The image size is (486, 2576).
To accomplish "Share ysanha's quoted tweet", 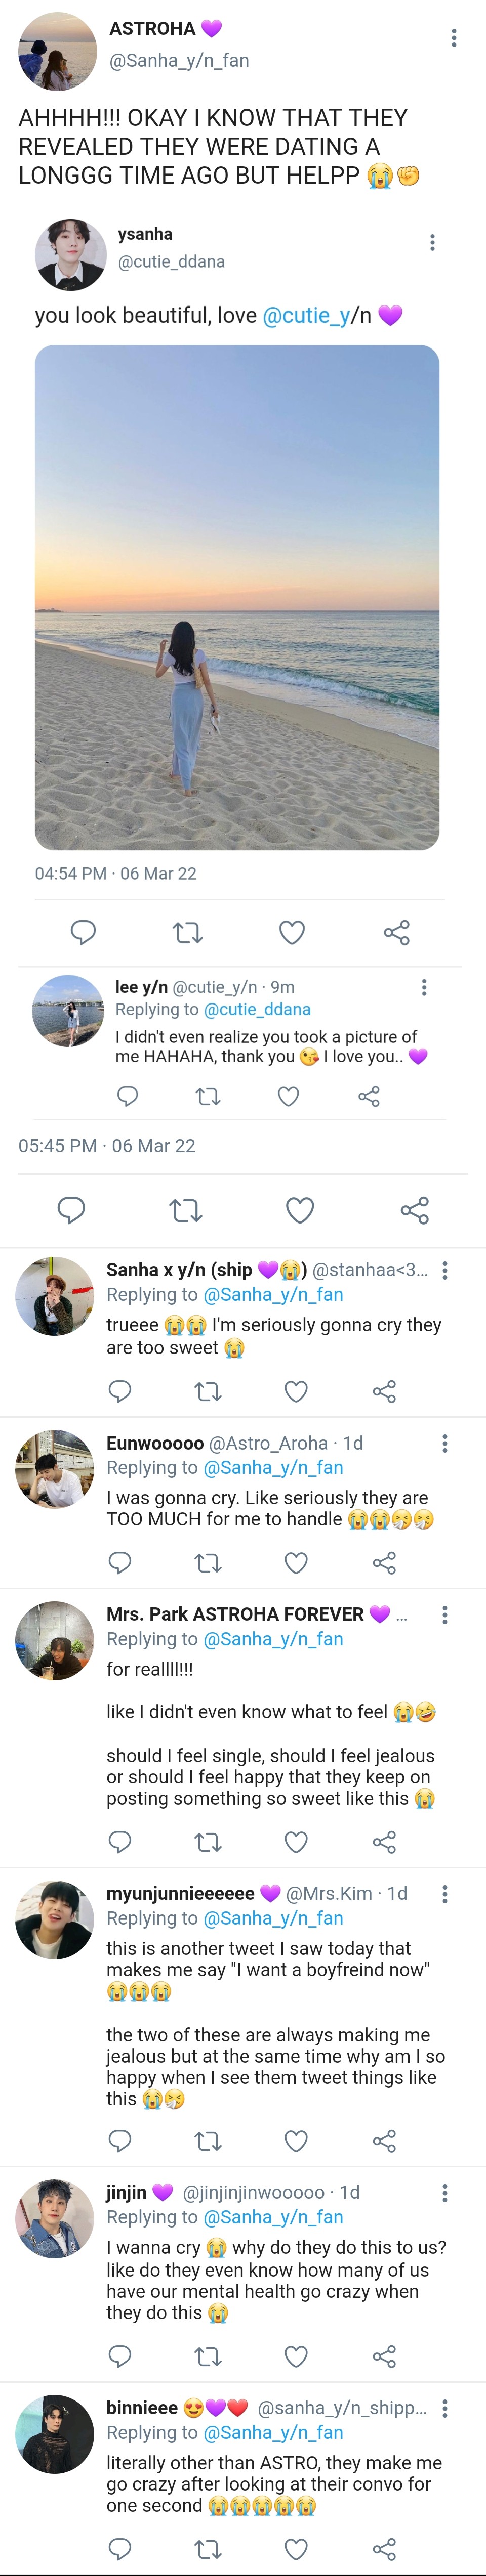I will [x=397, y=933].
